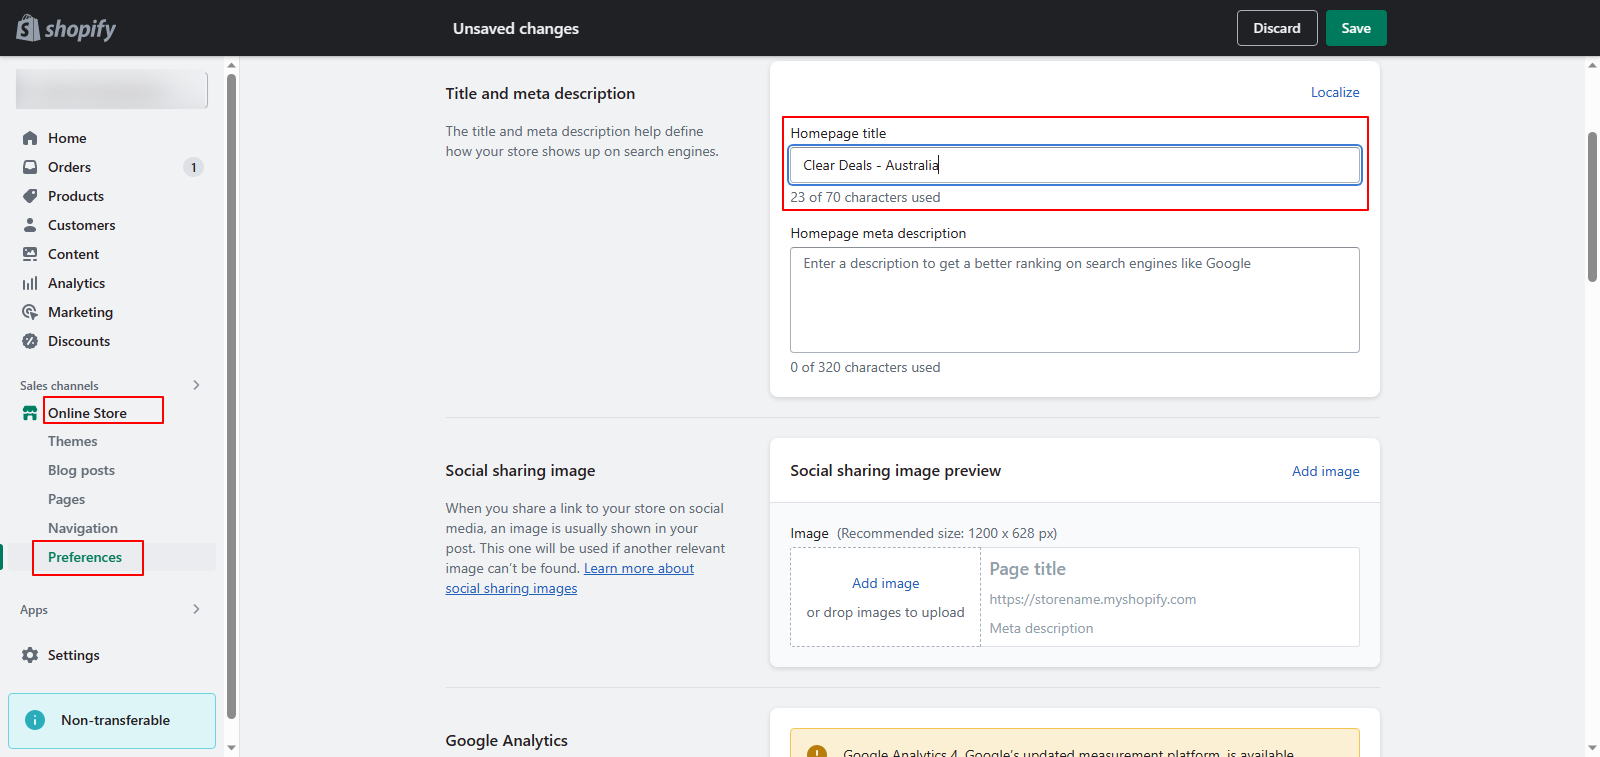Screen dimensions: 1600x757
Task: Click the Products tag icon
Action: click(x=30, y=196)
